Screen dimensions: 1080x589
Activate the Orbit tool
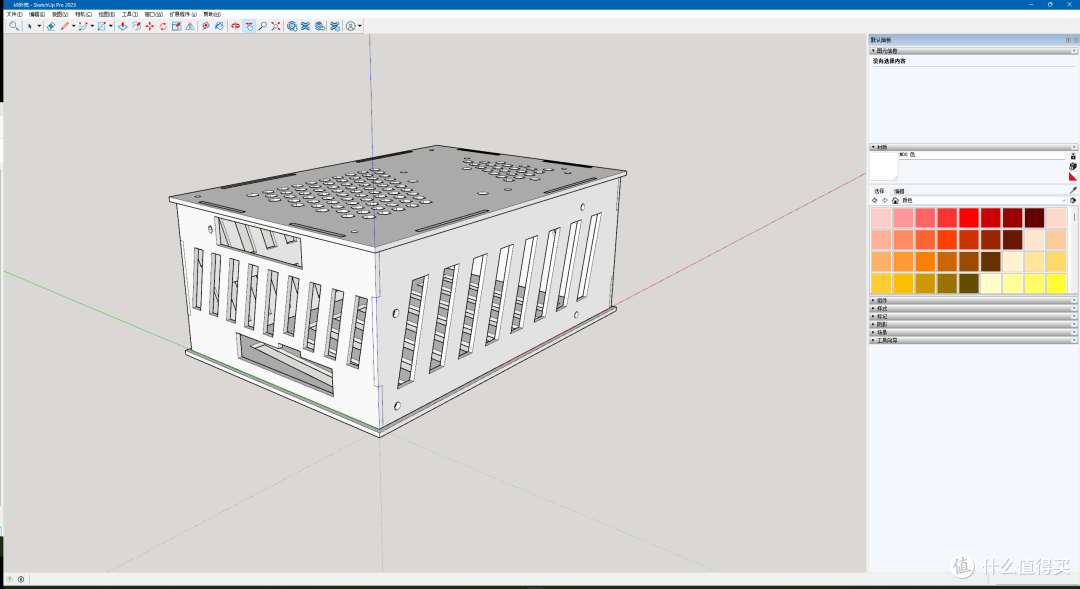(x=235, y=26)
